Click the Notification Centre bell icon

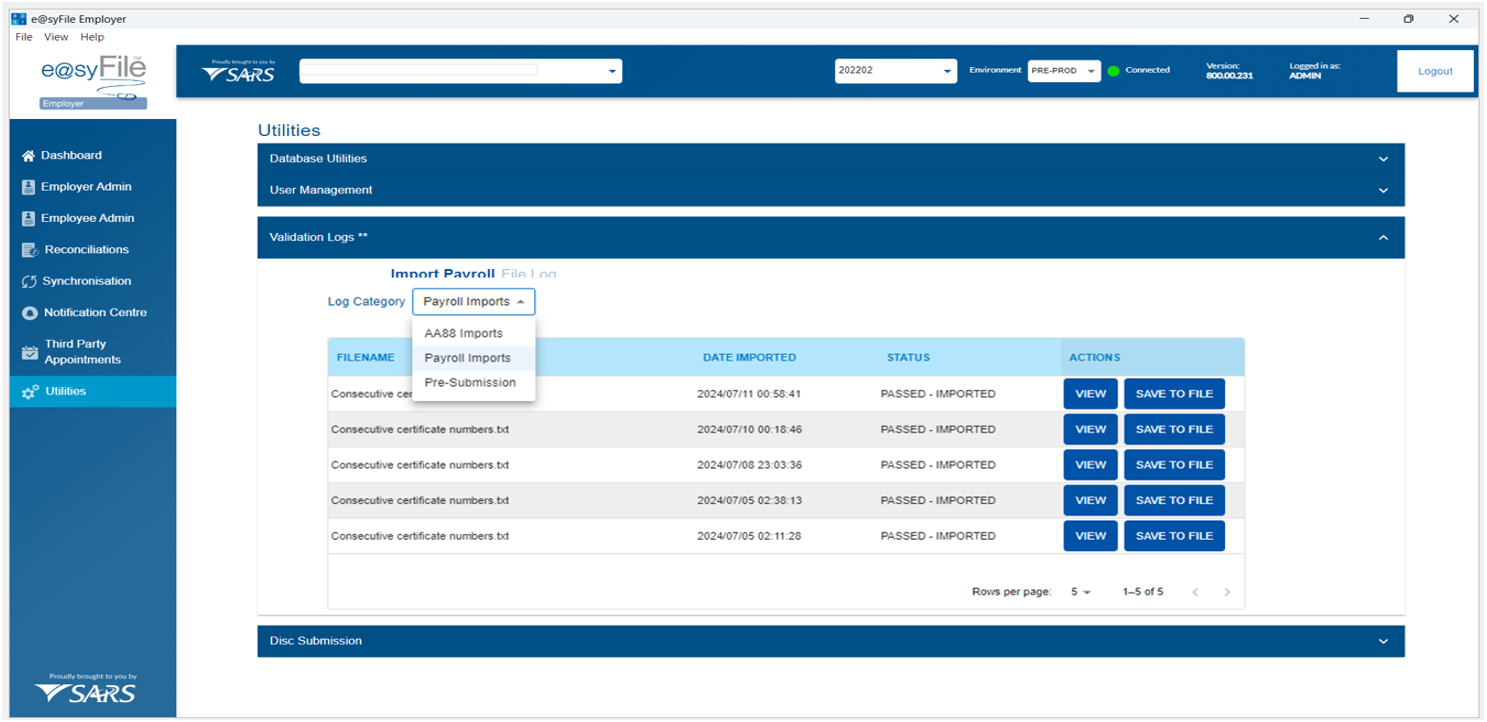[x=29, y=313]
